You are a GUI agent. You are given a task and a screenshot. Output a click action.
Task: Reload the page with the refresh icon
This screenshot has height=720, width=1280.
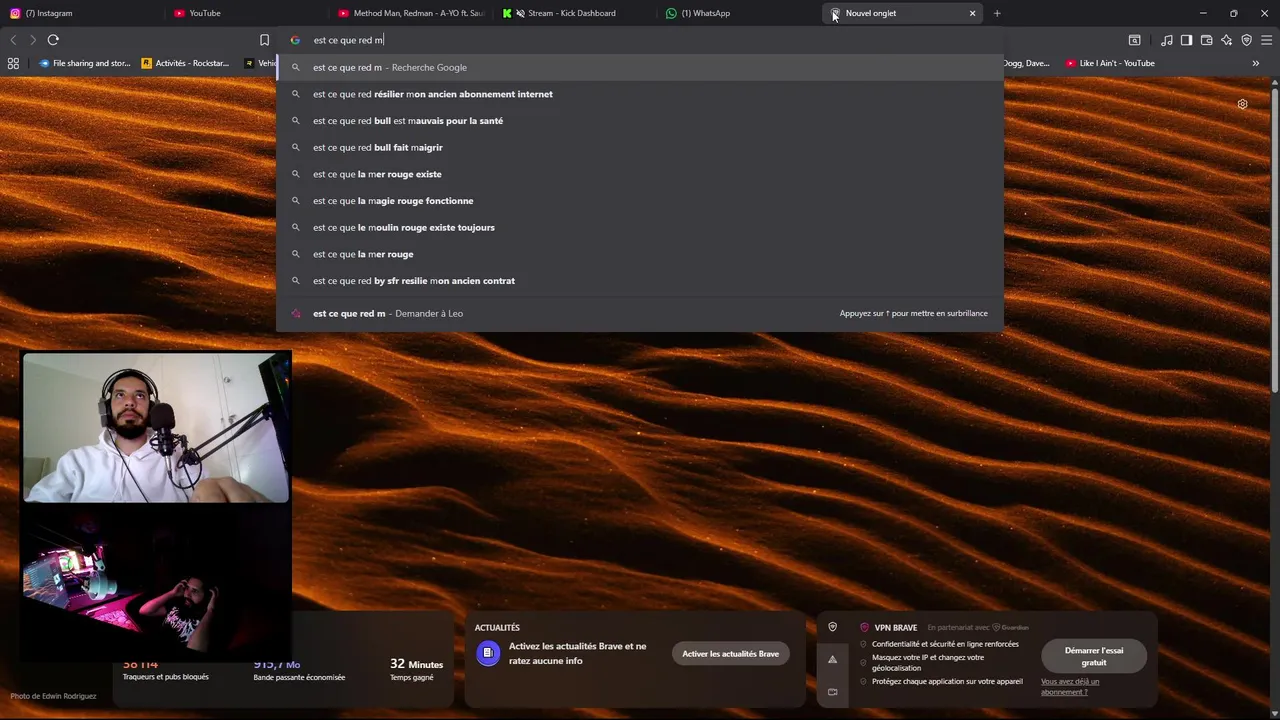[53, 40]
